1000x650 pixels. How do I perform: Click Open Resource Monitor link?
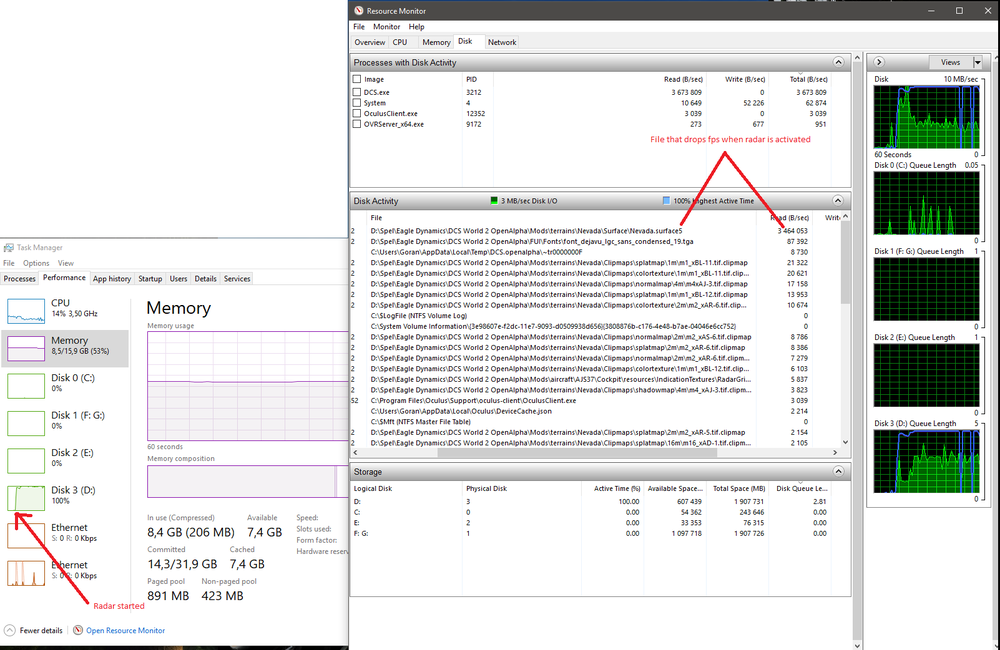click(126, 630)
